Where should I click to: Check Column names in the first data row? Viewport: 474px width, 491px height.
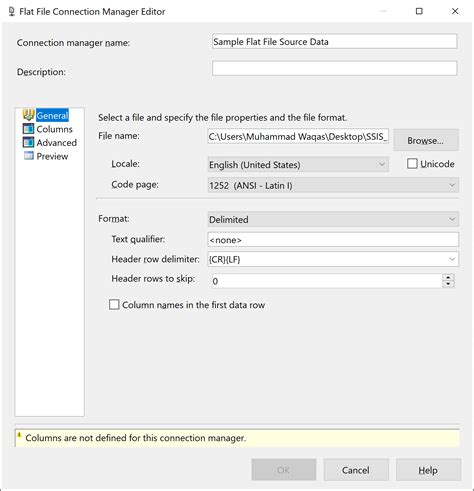pos(114,305)
